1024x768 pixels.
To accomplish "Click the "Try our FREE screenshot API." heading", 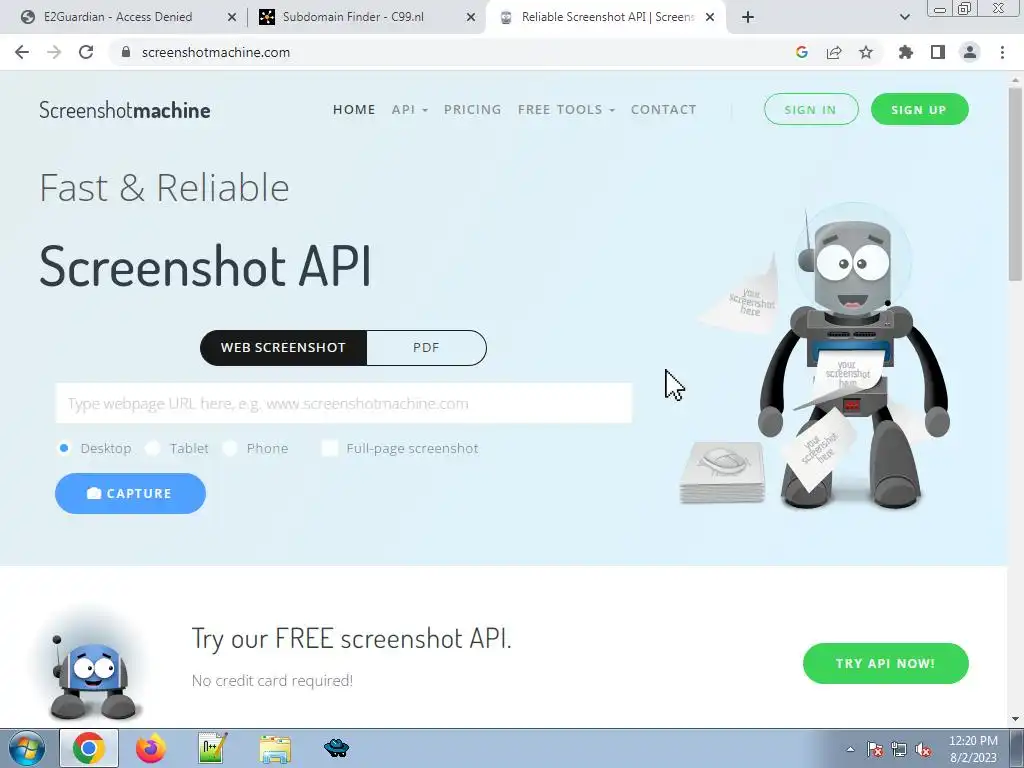I will [x=351, y=638].
